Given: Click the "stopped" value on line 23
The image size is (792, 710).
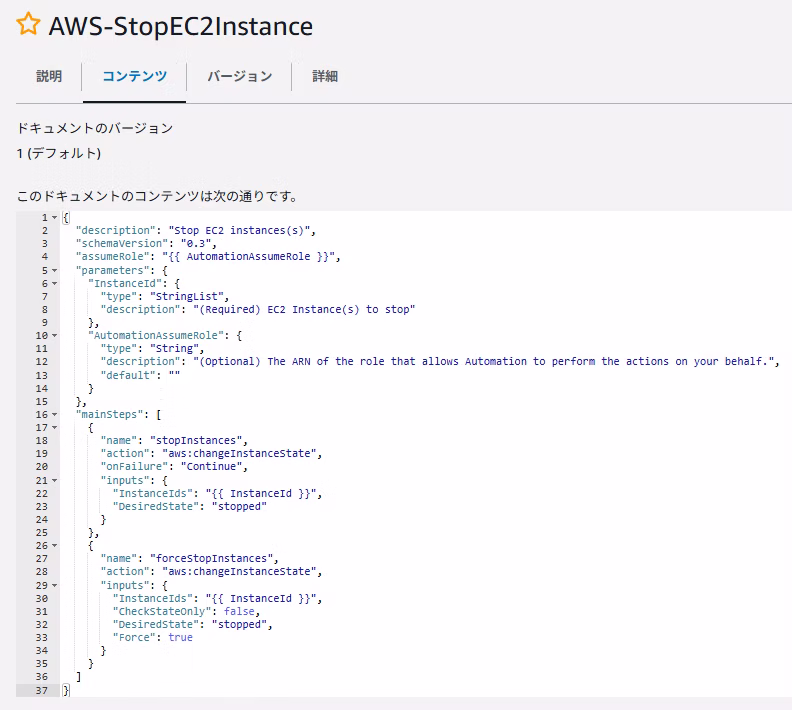Looking at the screenshot, I should tap(239, 506).
